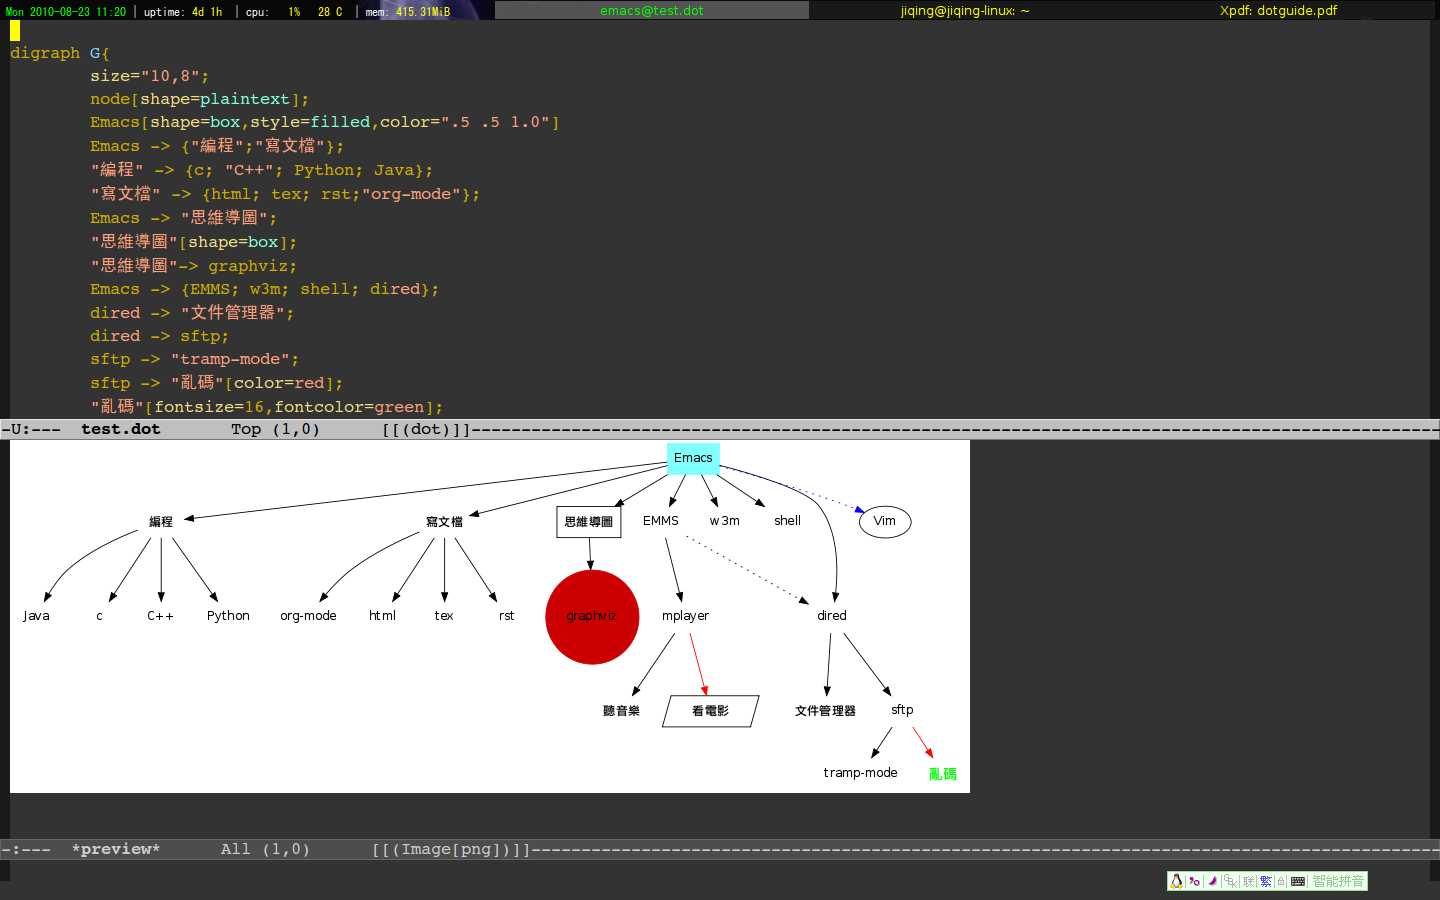
Task: Click the All position indicator in preview mode line
Action: click(x=236, y=849)
